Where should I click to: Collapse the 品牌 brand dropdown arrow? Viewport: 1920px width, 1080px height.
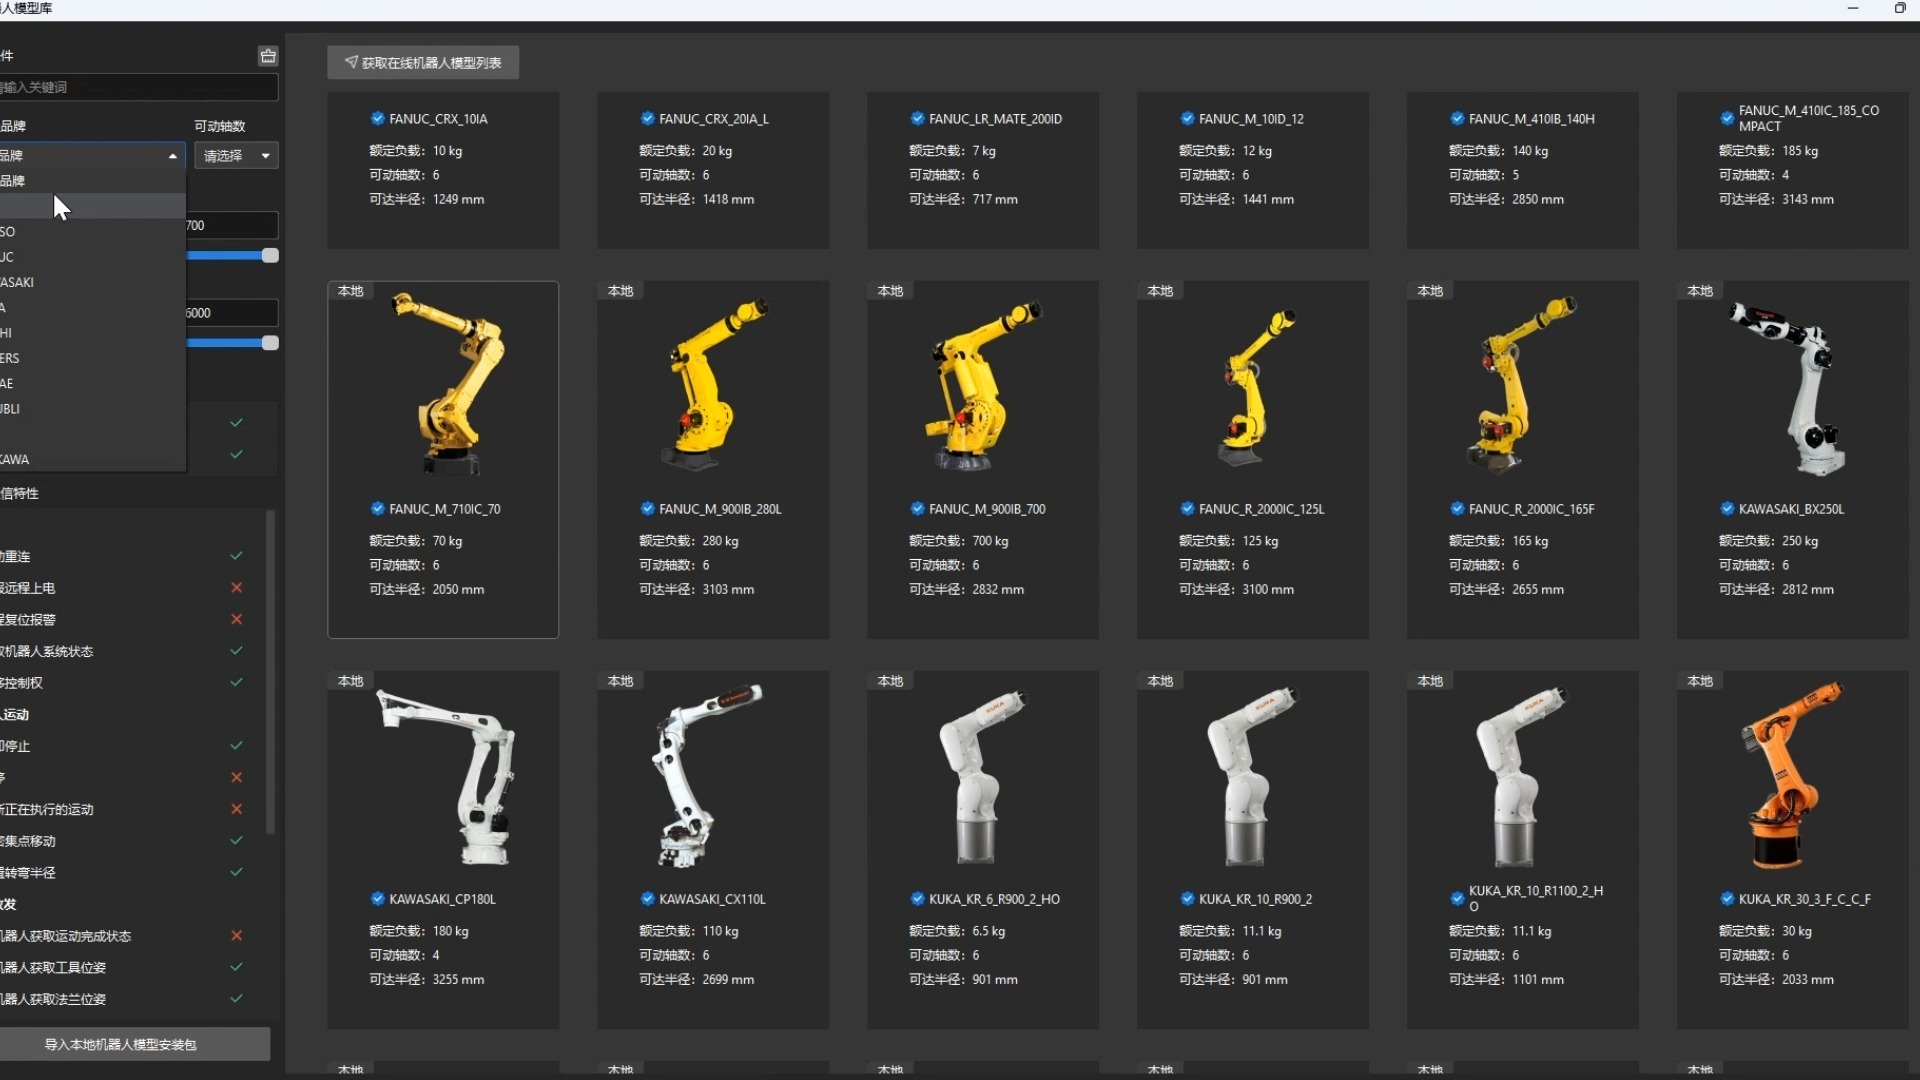(173, 156)
